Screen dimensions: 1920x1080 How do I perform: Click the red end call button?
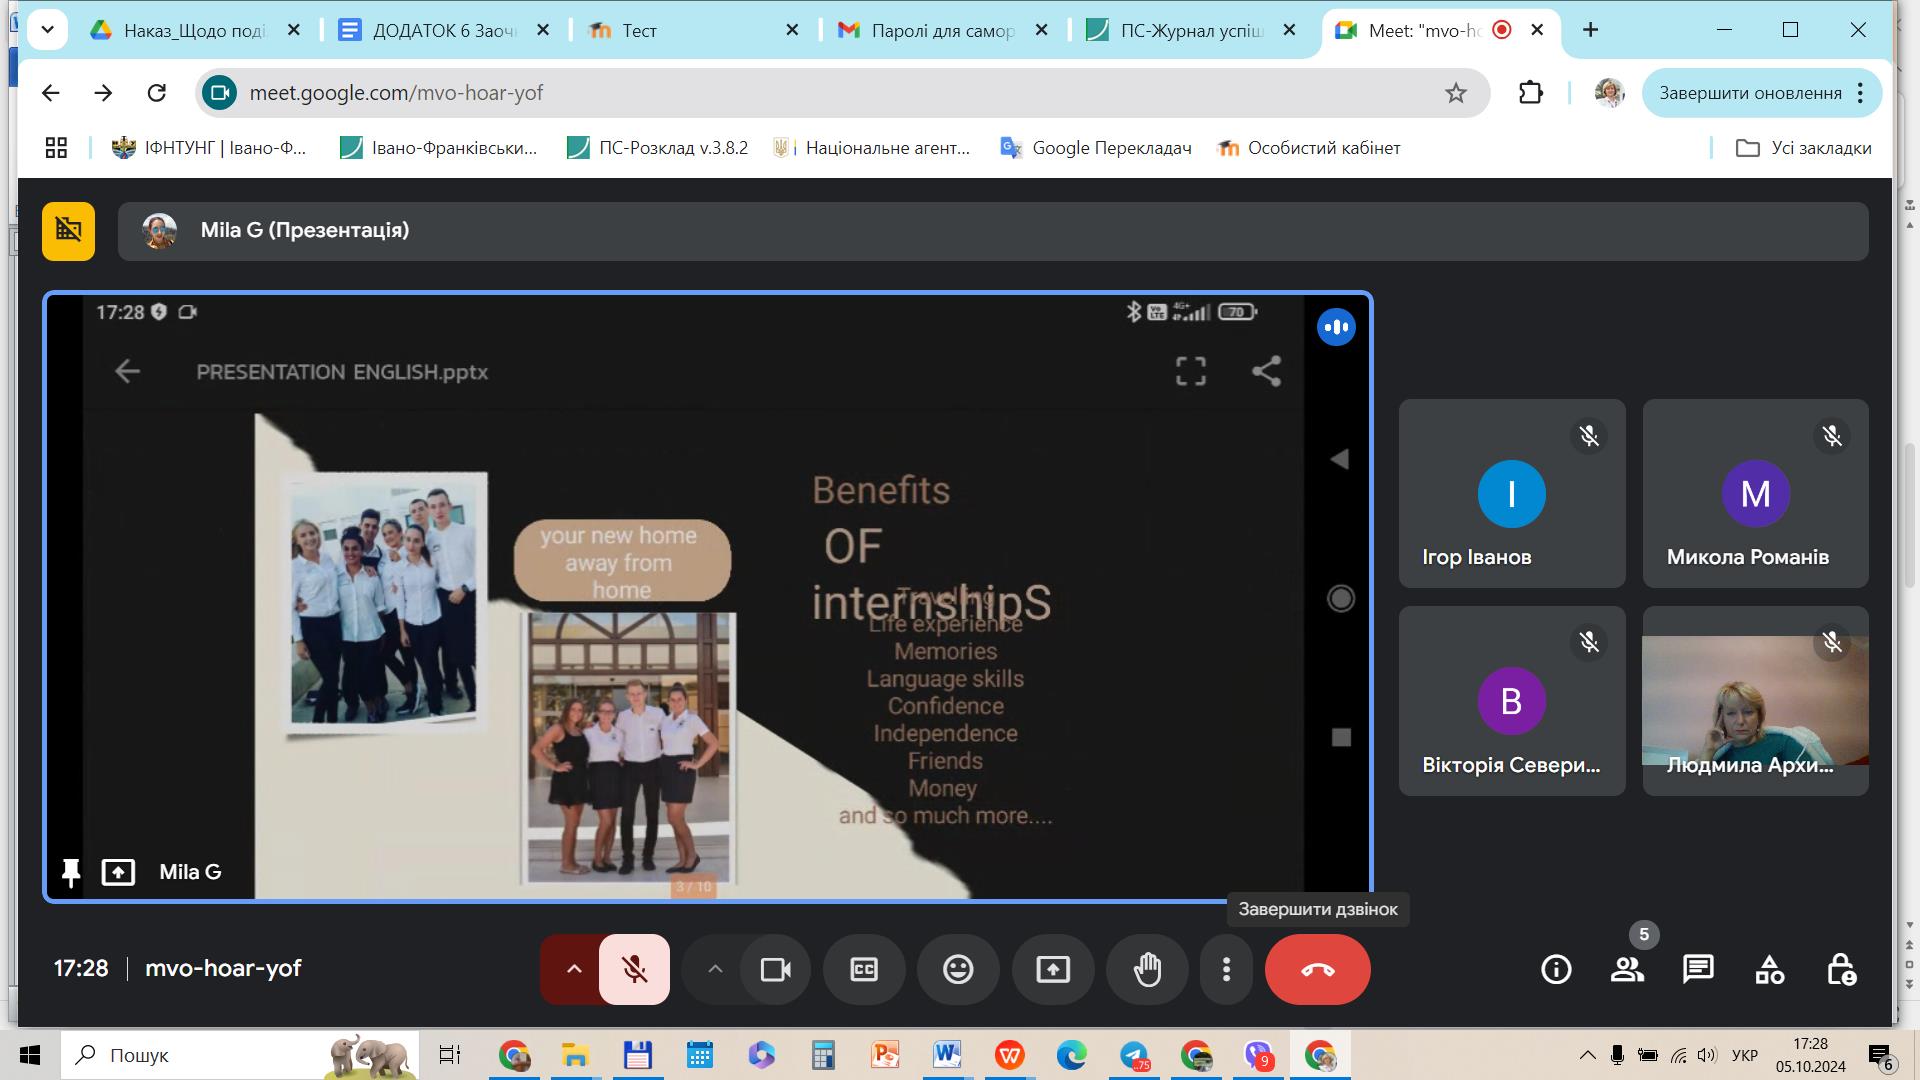(1317, 969)
